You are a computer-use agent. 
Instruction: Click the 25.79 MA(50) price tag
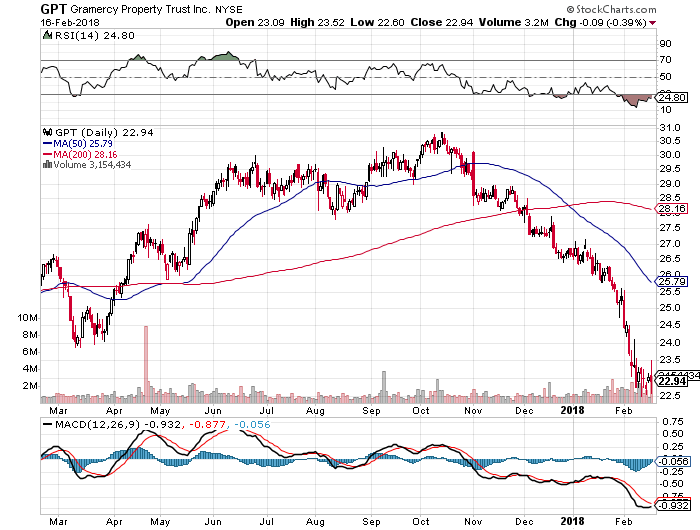tap(671, 282)
